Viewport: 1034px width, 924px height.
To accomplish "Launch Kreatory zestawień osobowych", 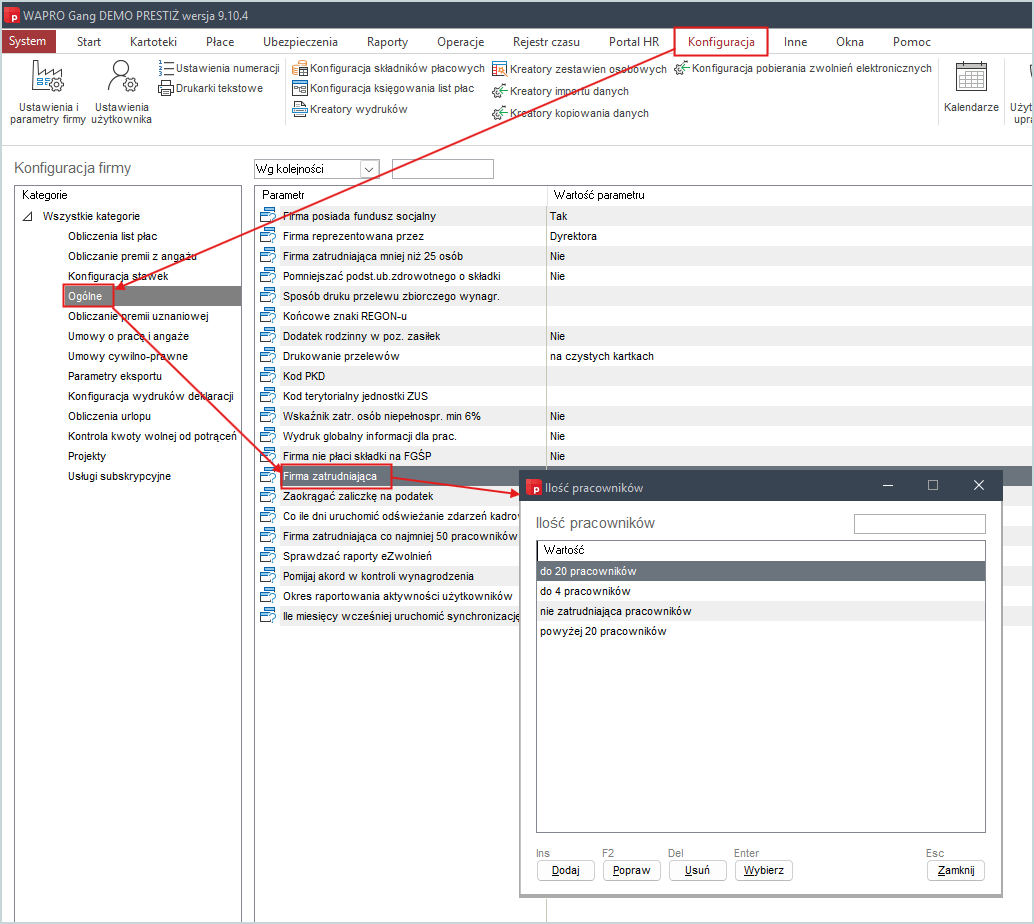I will [579, 69].
